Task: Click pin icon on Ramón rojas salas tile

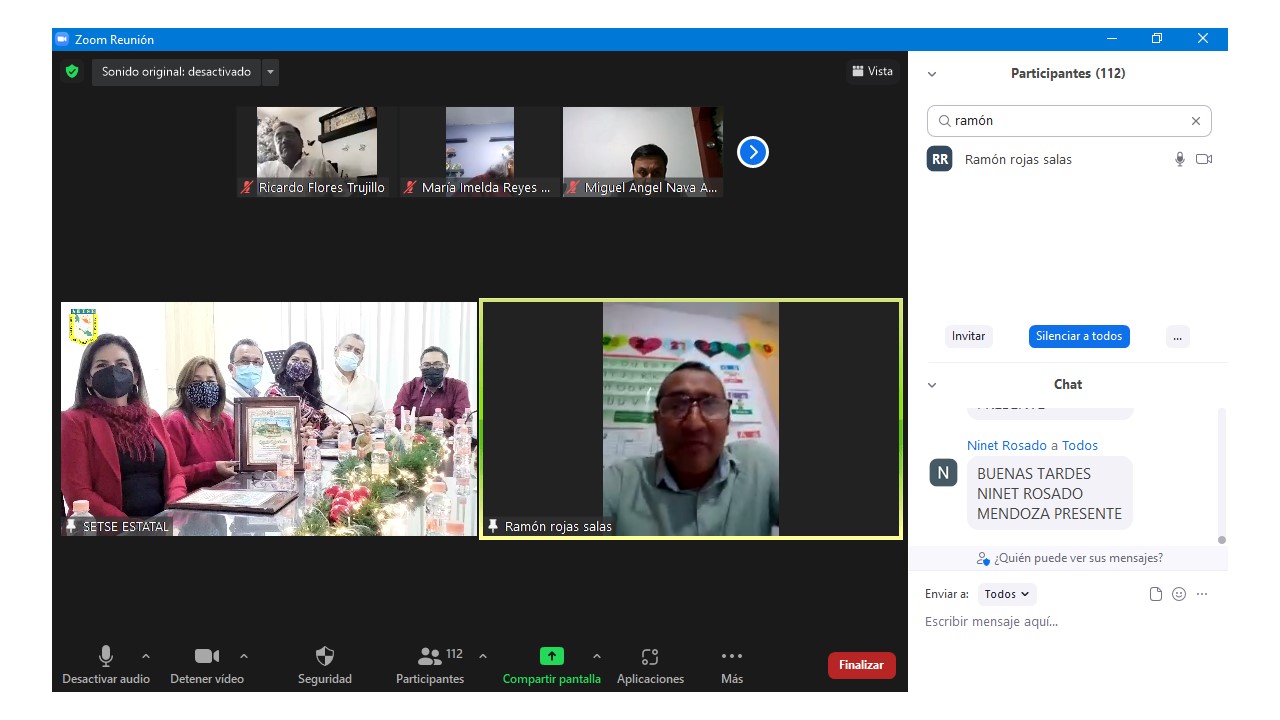Action: pos(493,526)
